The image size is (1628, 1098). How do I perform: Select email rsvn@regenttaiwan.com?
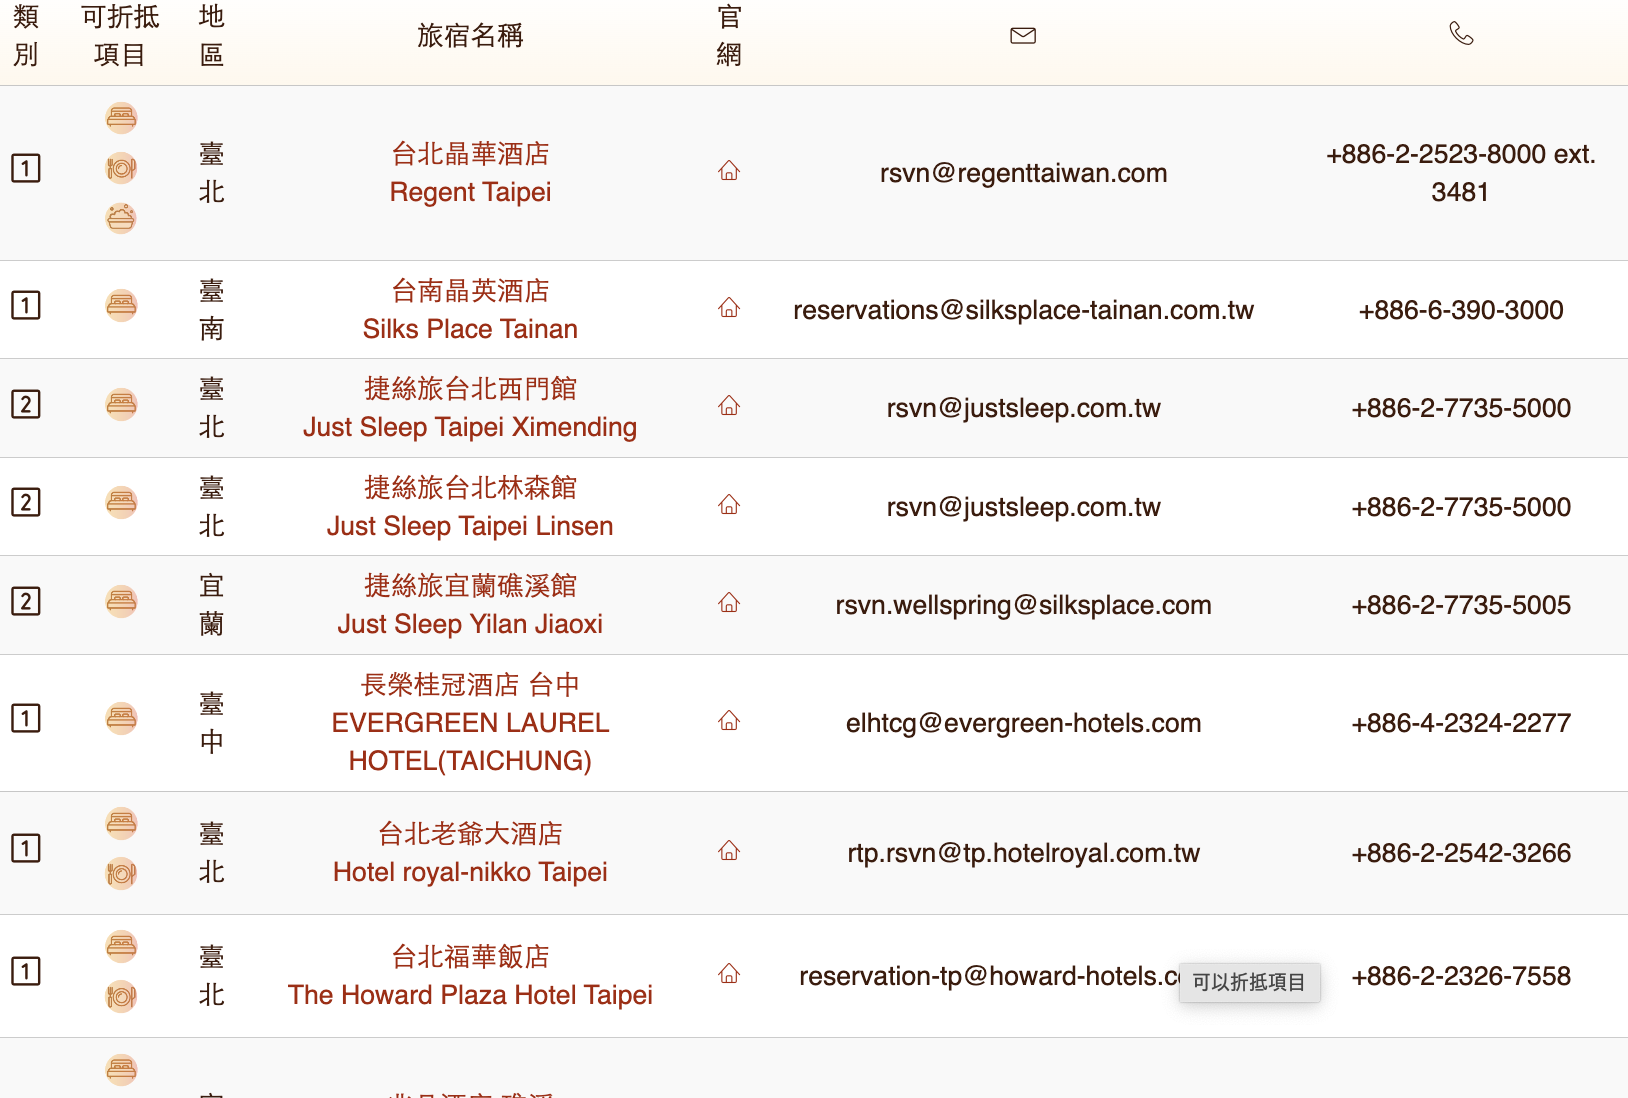pos(1023,173)
